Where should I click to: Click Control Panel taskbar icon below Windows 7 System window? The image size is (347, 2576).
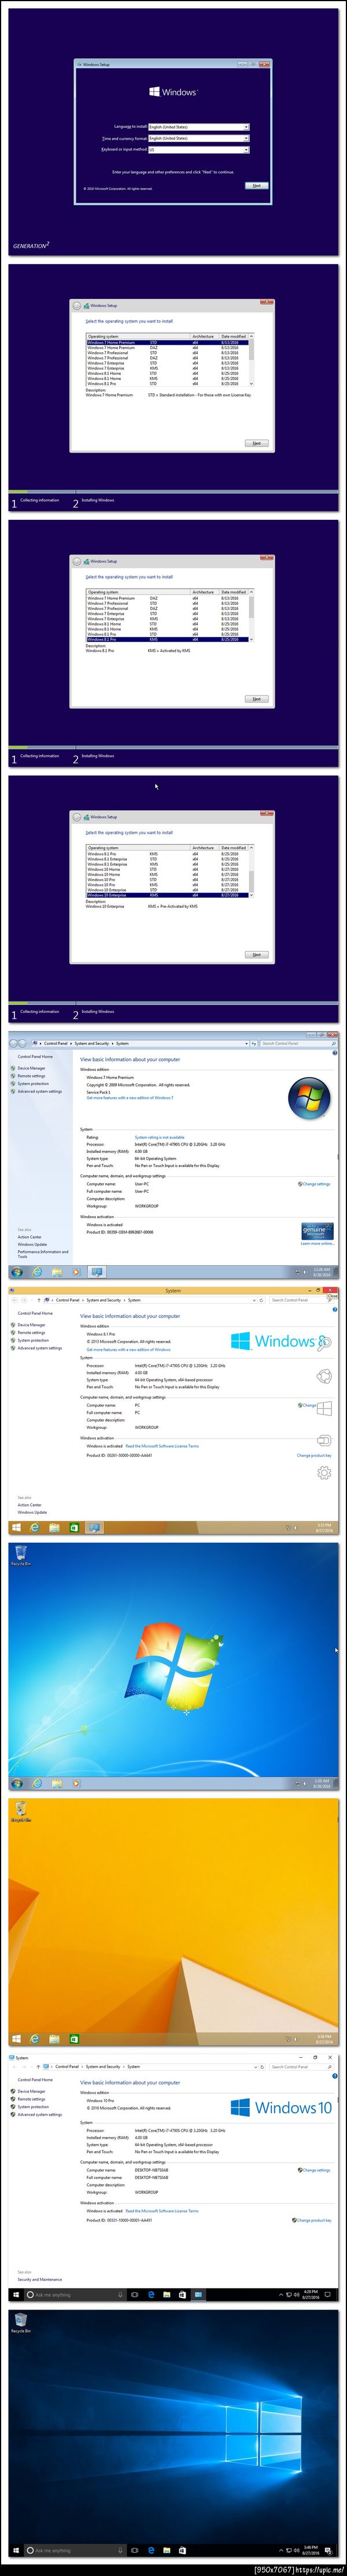coord(96,1272)
